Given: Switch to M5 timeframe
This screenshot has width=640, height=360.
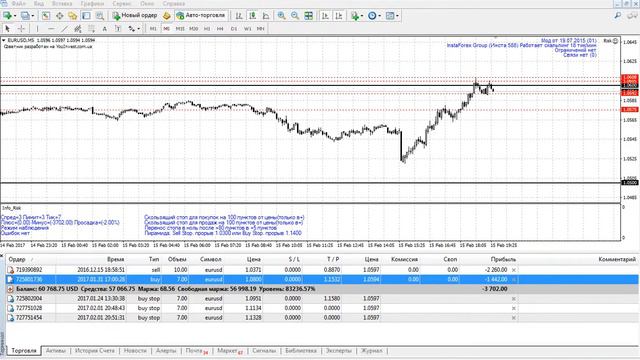Looking at the screenshot, I should [x=167, y=29].
